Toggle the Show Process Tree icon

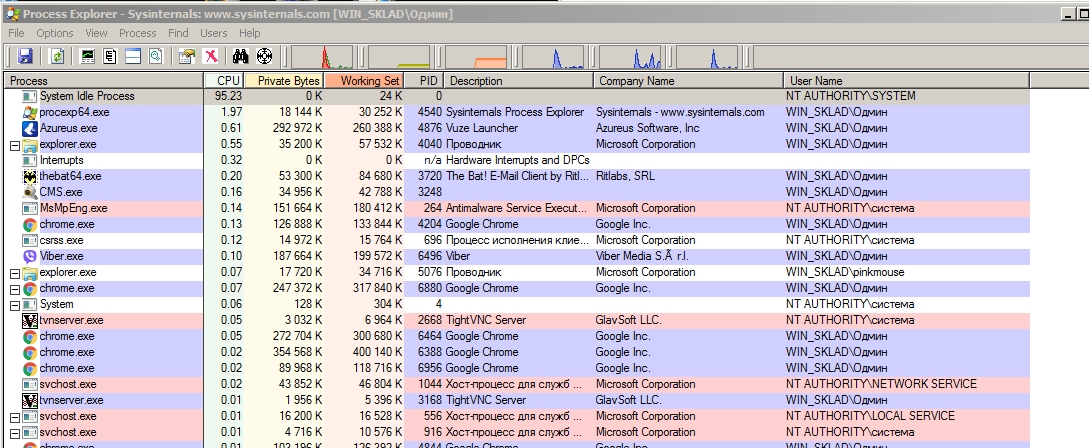pos(110,57)
